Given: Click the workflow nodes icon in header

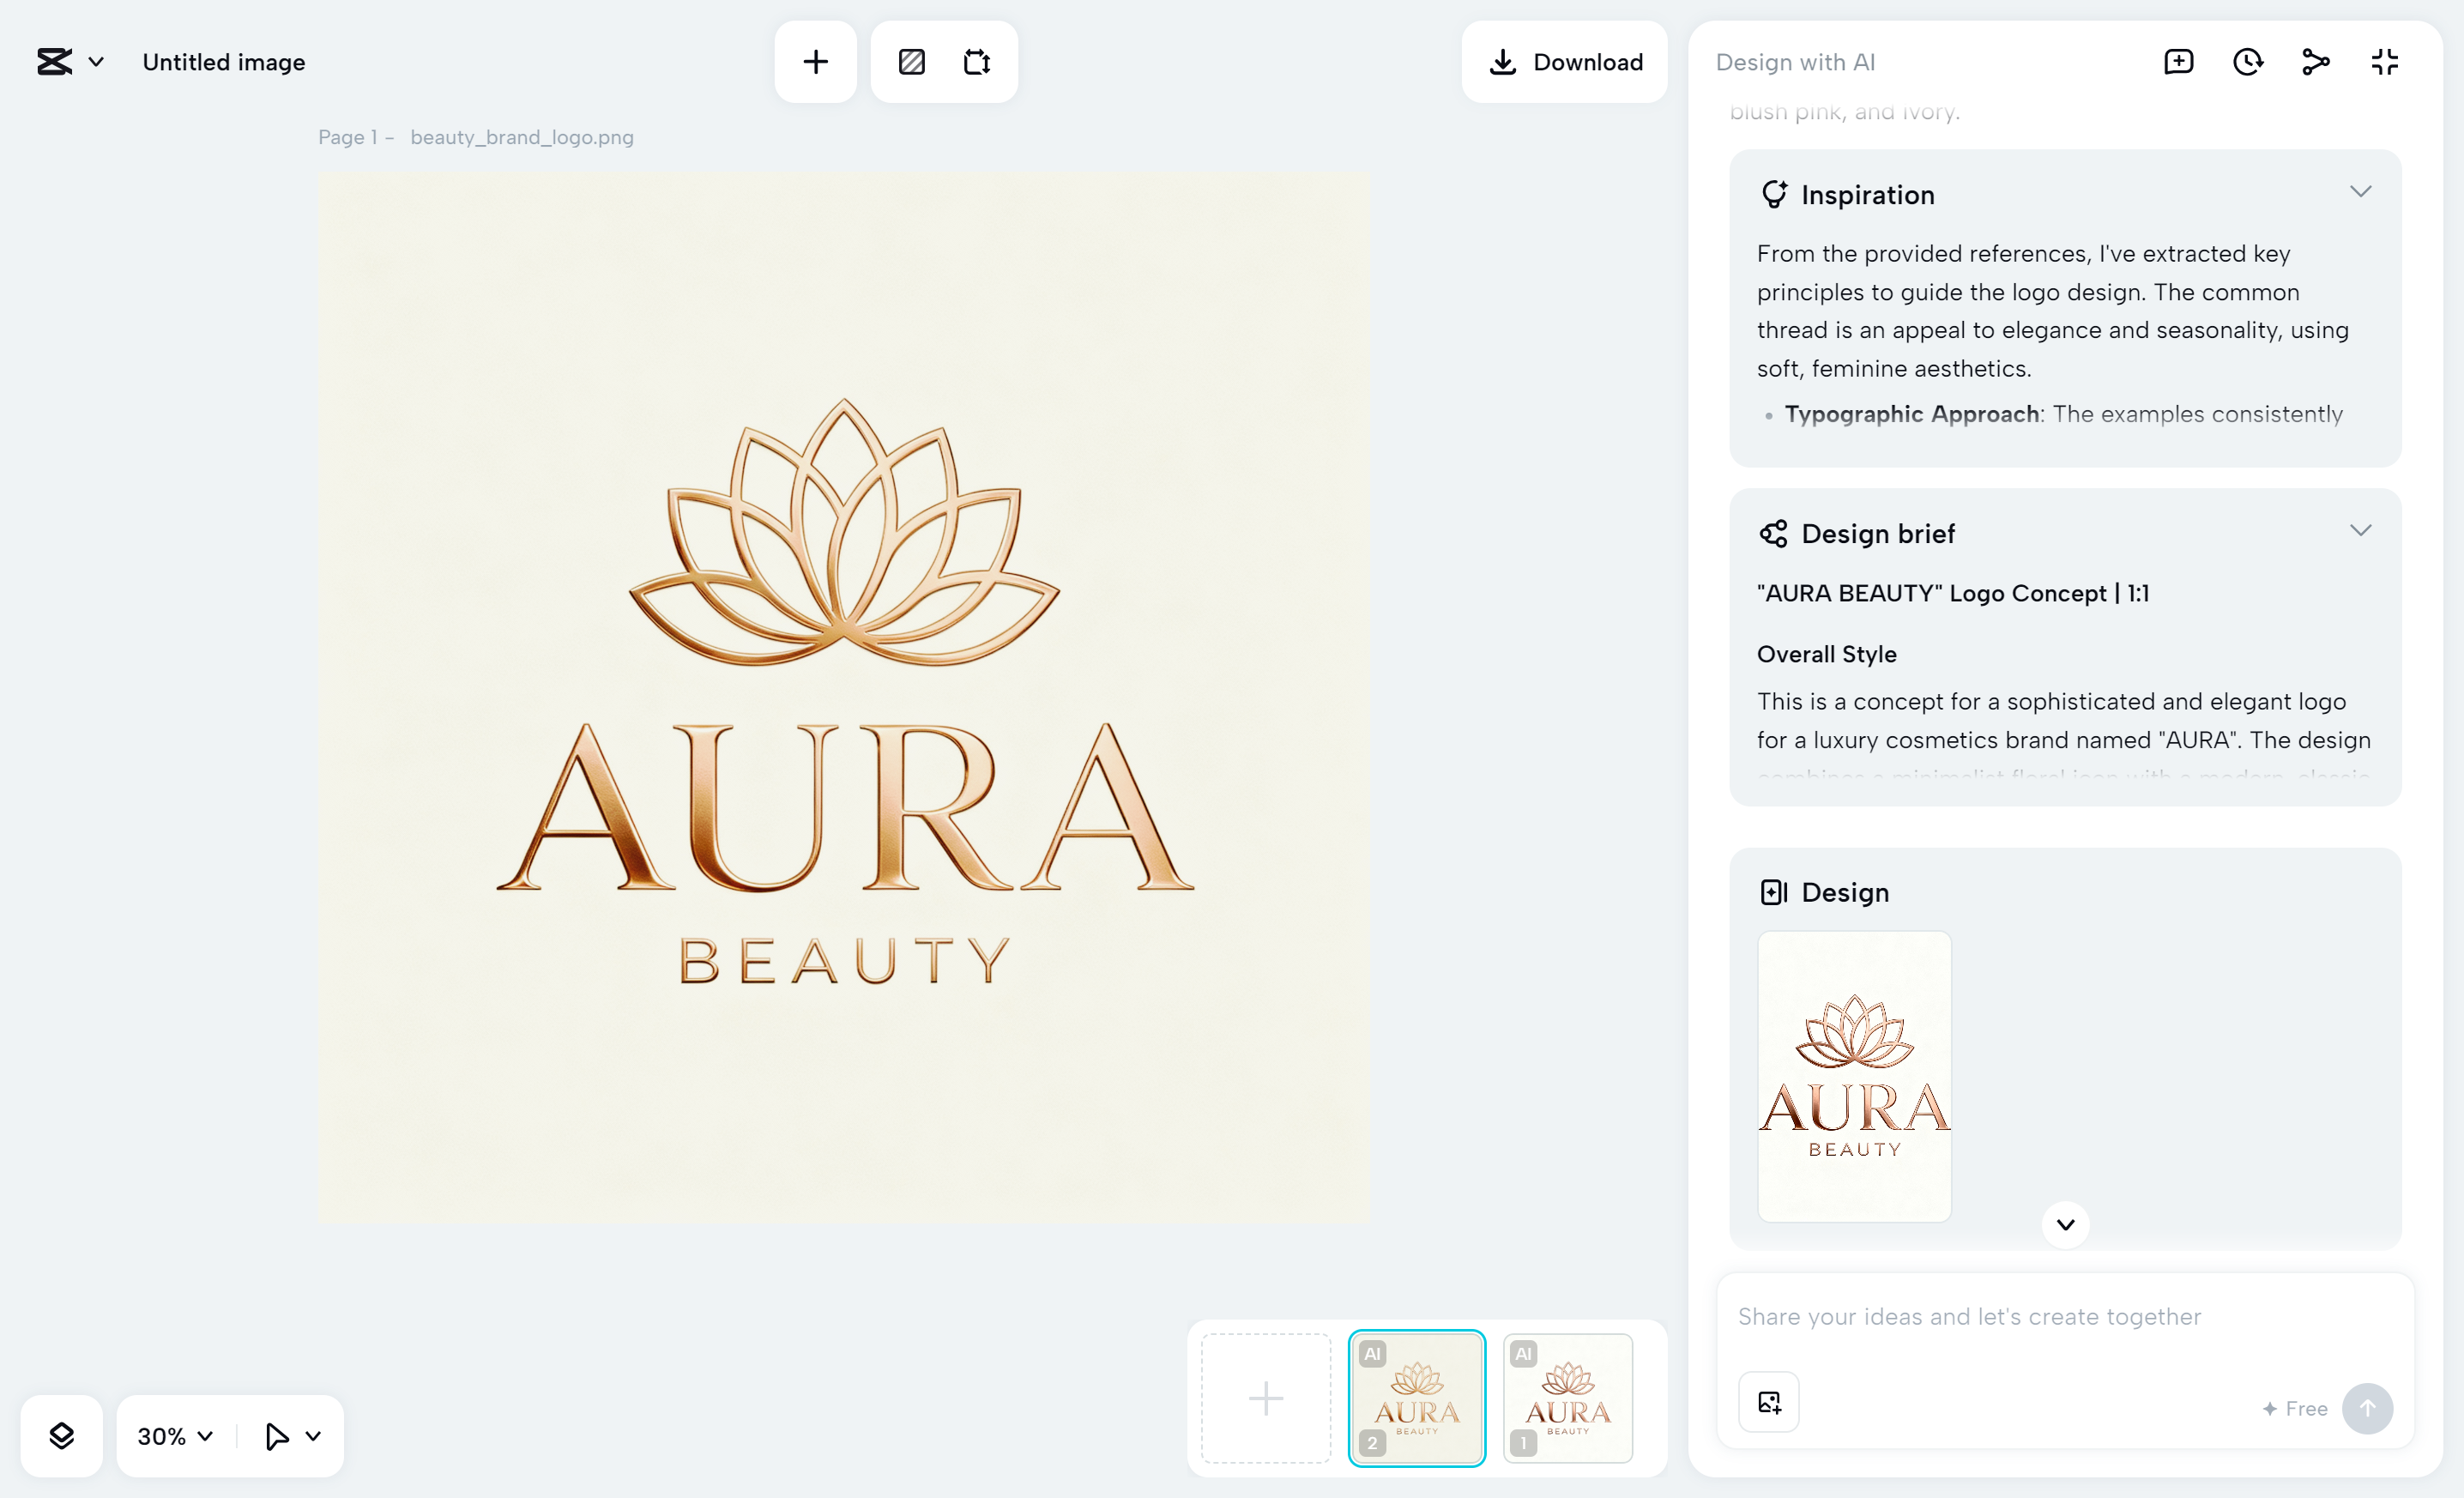Looking at the screenshot, I should pyautogui.click(x=2315, y=62).
